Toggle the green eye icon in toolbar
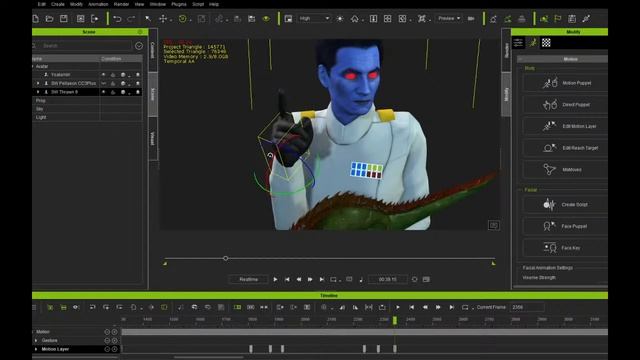Screen dimensions: 640x360 click(266, 19)
